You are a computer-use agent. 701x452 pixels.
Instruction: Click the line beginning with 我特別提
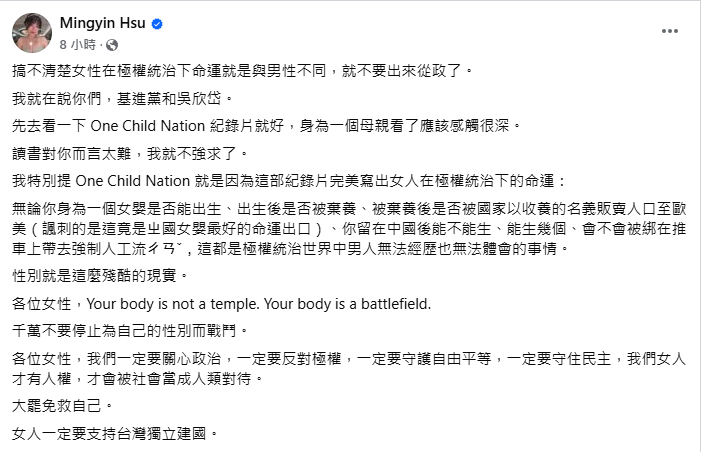289,181
